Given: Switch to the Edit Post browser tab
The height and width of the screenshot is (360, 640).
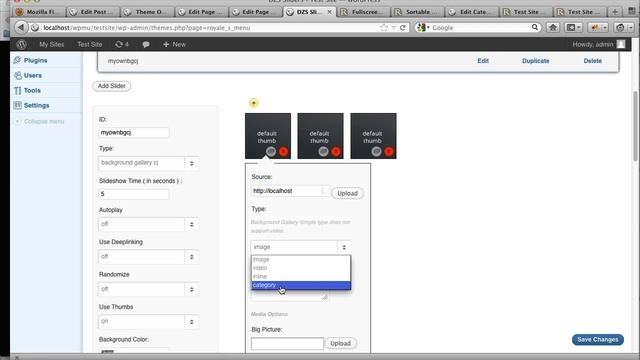Looking at the screenshot, I should (x=93, y=12).
